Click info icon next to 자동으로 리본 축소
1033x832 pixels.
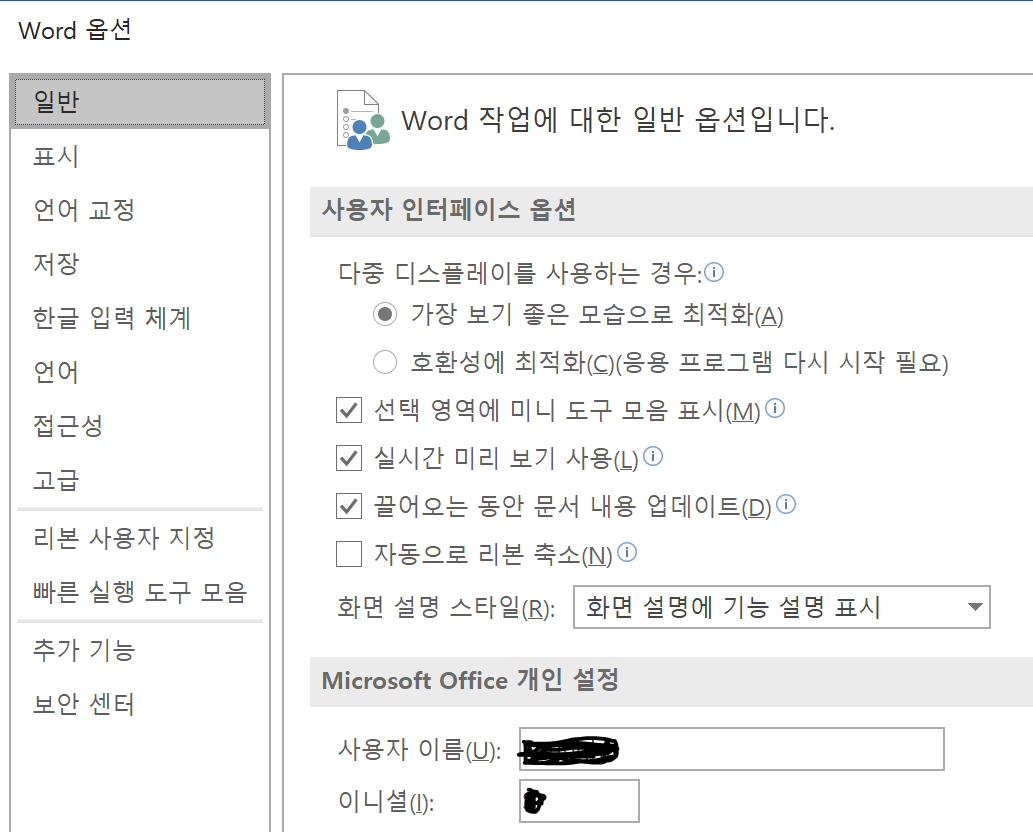627,552
